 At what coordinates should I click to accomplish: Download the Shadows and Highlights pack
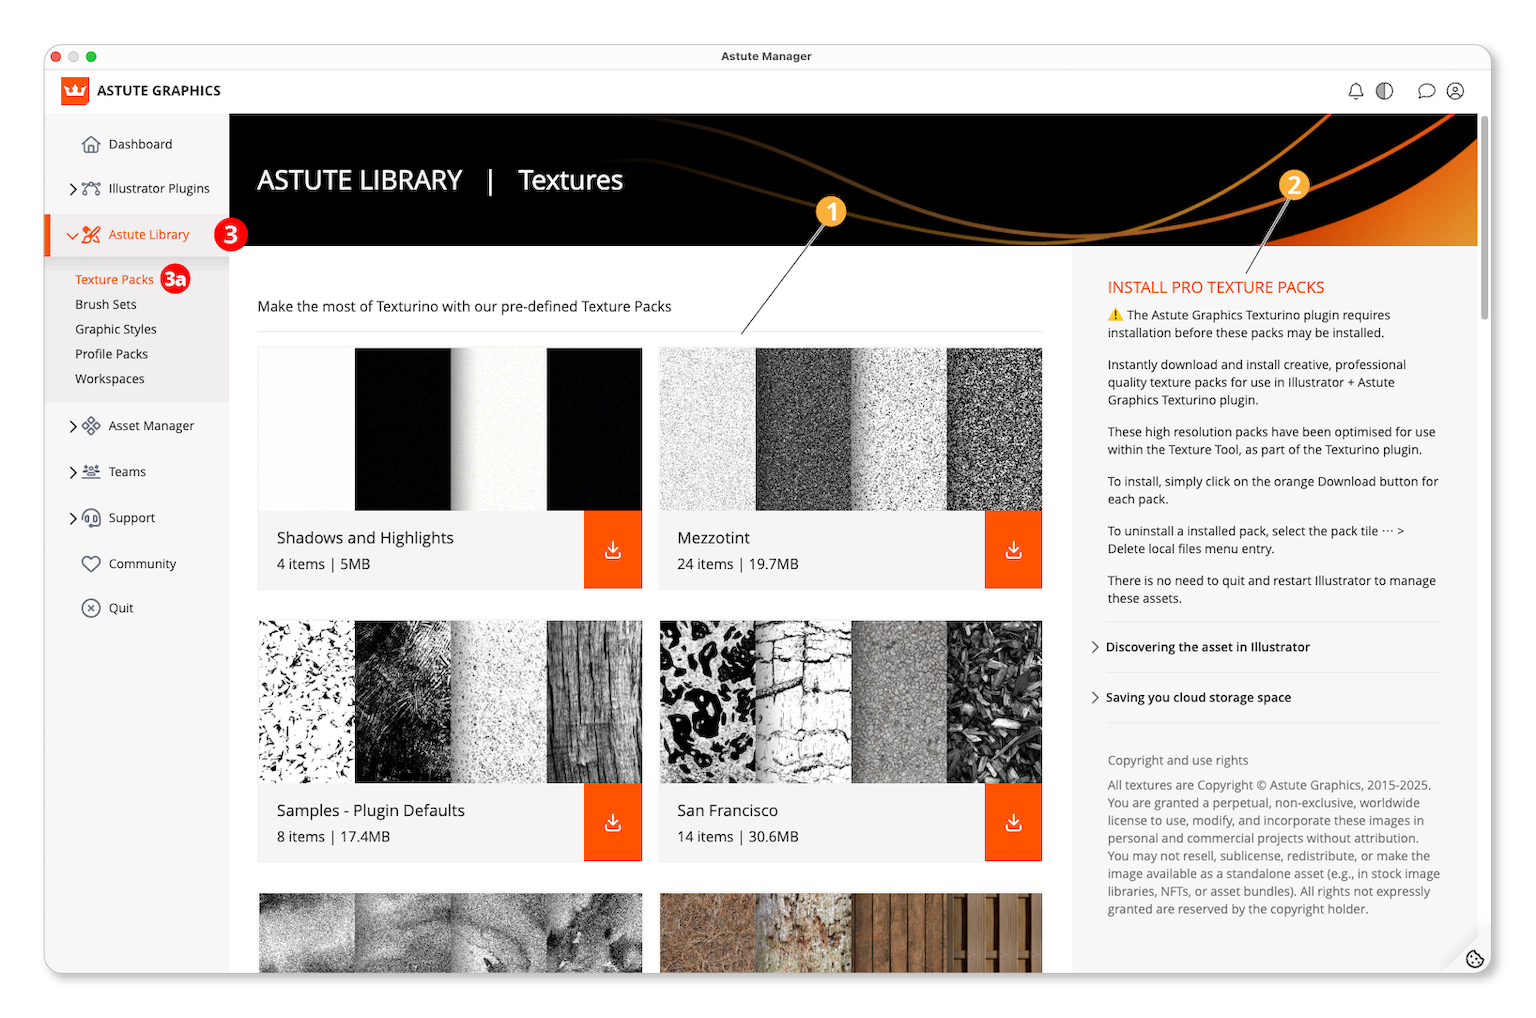(613, 549)
